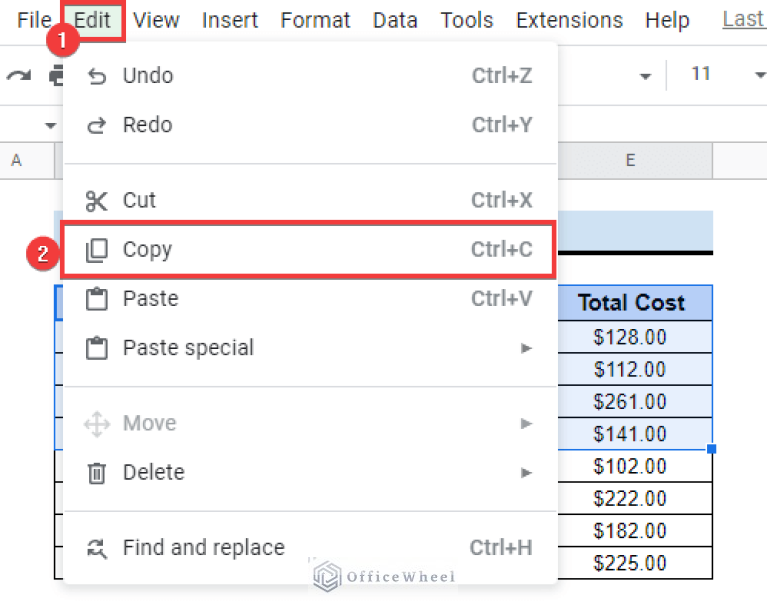Open the Extensions menu
The height and width of the screenshot is (615, 767).
click(x=569, y=21)
